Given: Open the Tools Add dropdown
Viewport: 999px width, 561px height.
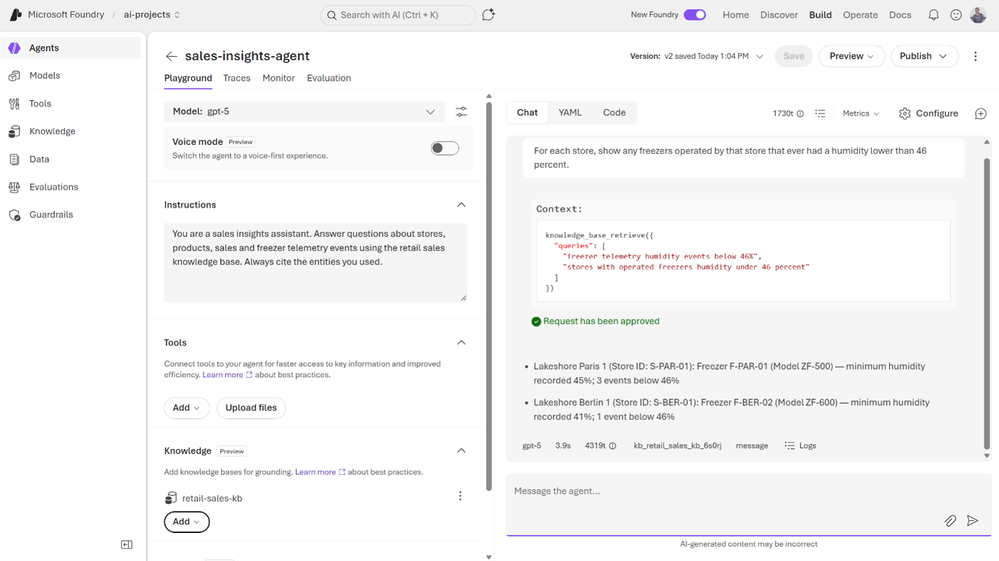Looking at the screenshot, I should 186,408.
